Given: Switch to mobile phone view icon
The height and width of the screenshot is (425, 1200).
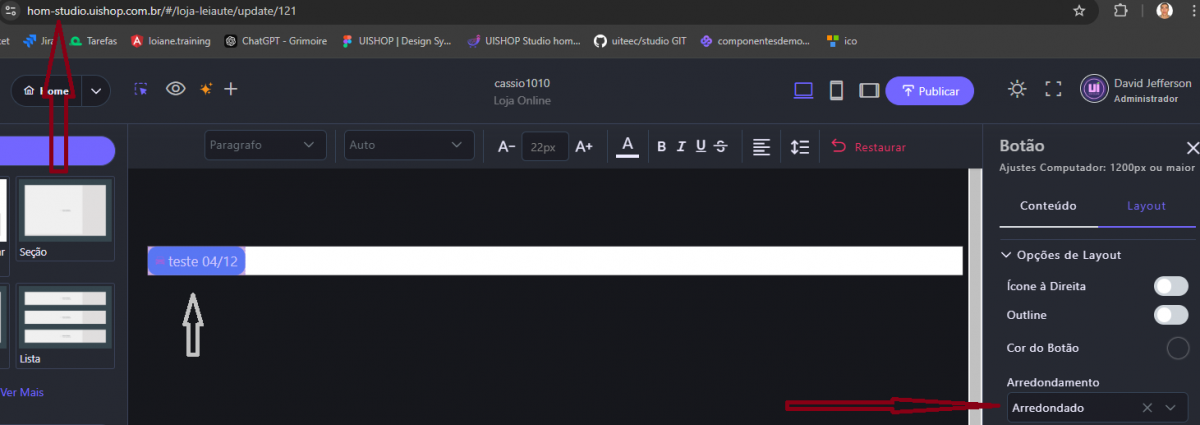Looking at the screenshot, I should [x=836, y=91].
